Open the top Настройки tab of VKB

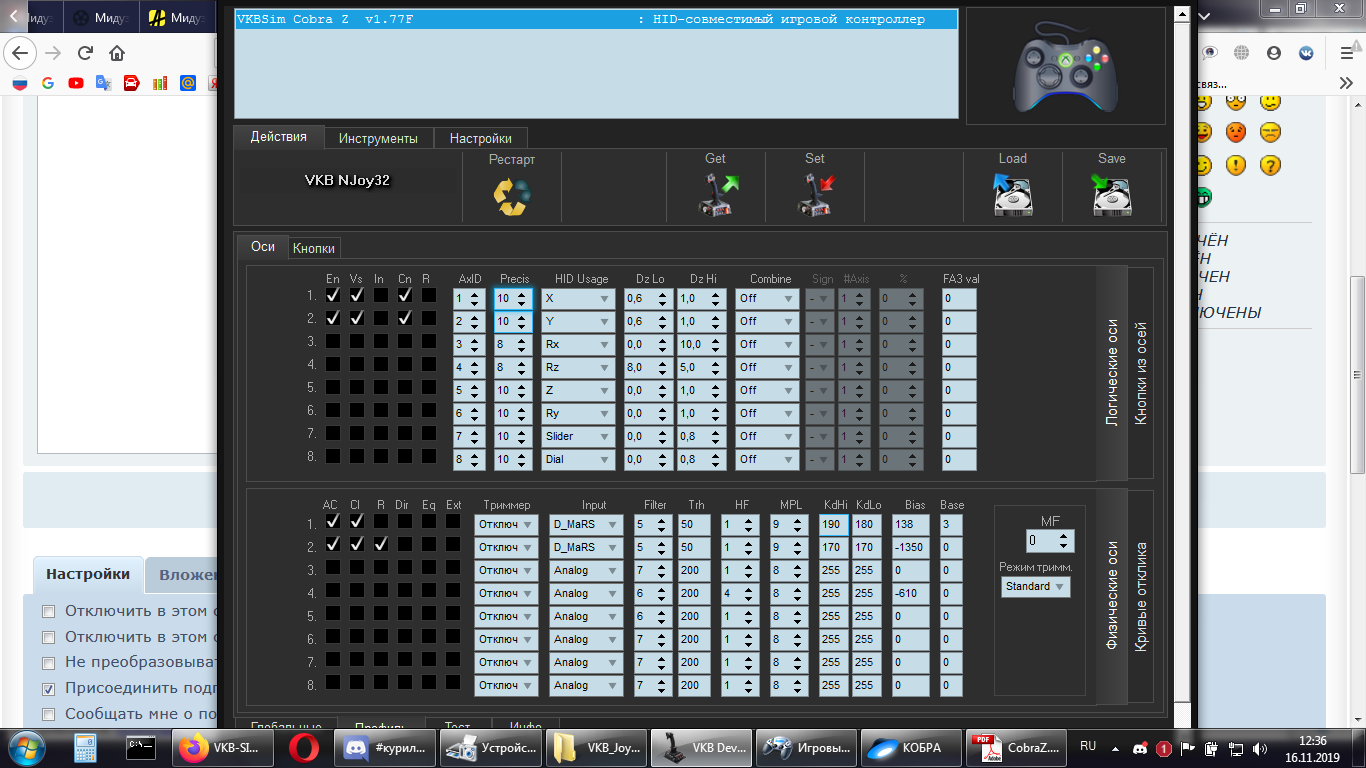(480, 139)
